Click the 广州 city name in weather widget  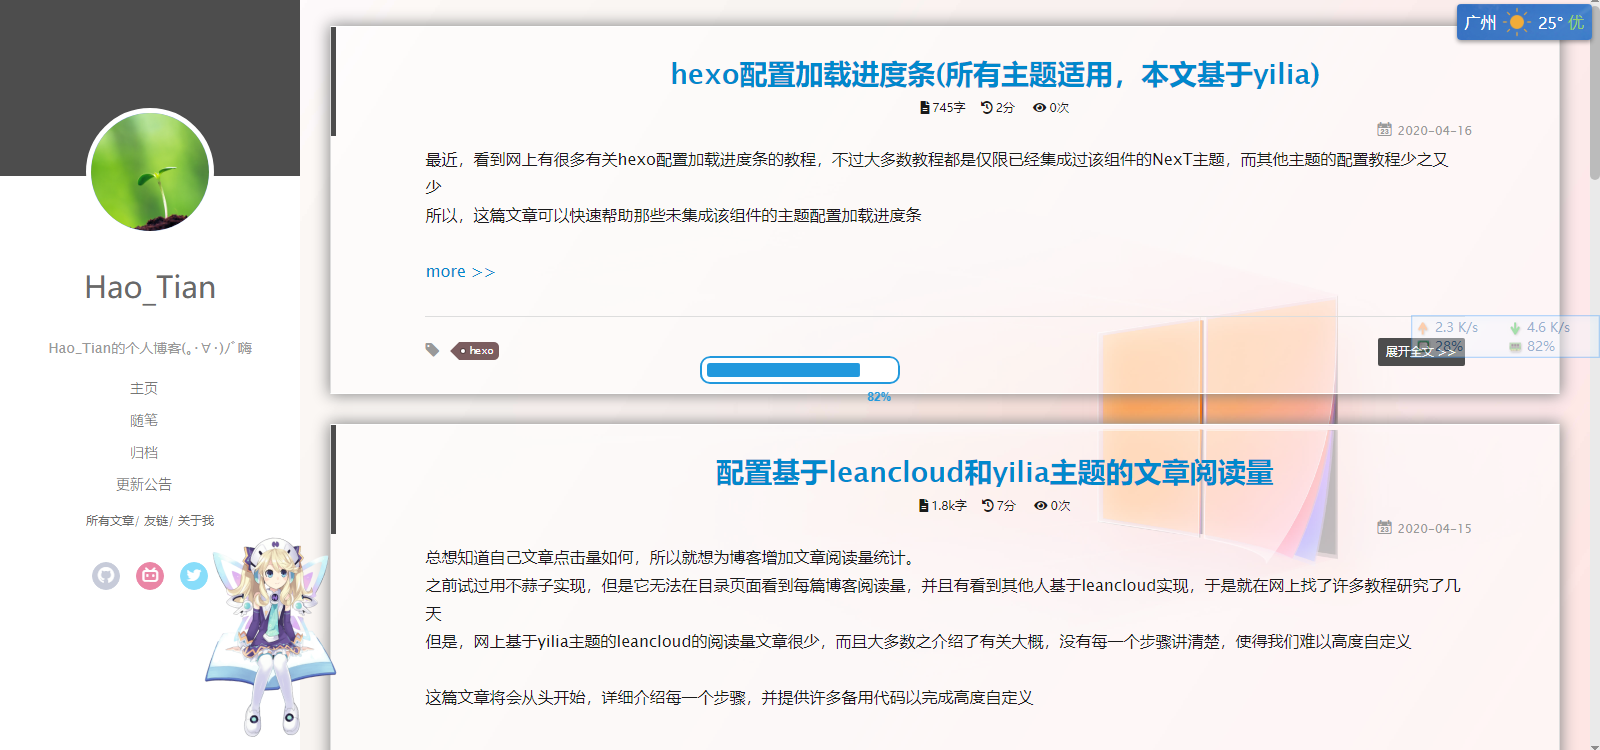1480,22
